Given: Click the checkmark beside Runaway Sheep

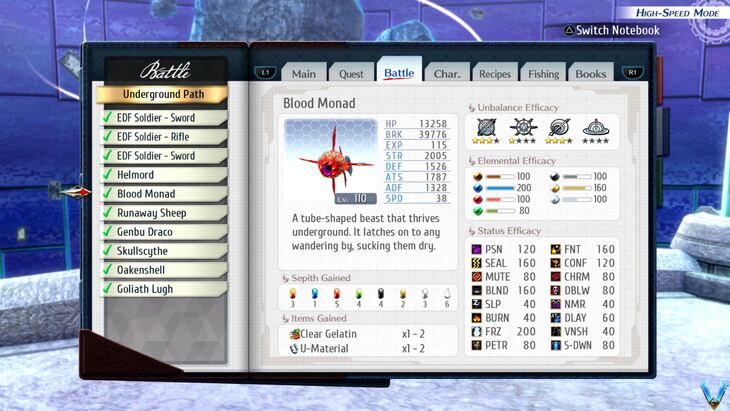Looking at the screenshot, I should coord(108,212).
